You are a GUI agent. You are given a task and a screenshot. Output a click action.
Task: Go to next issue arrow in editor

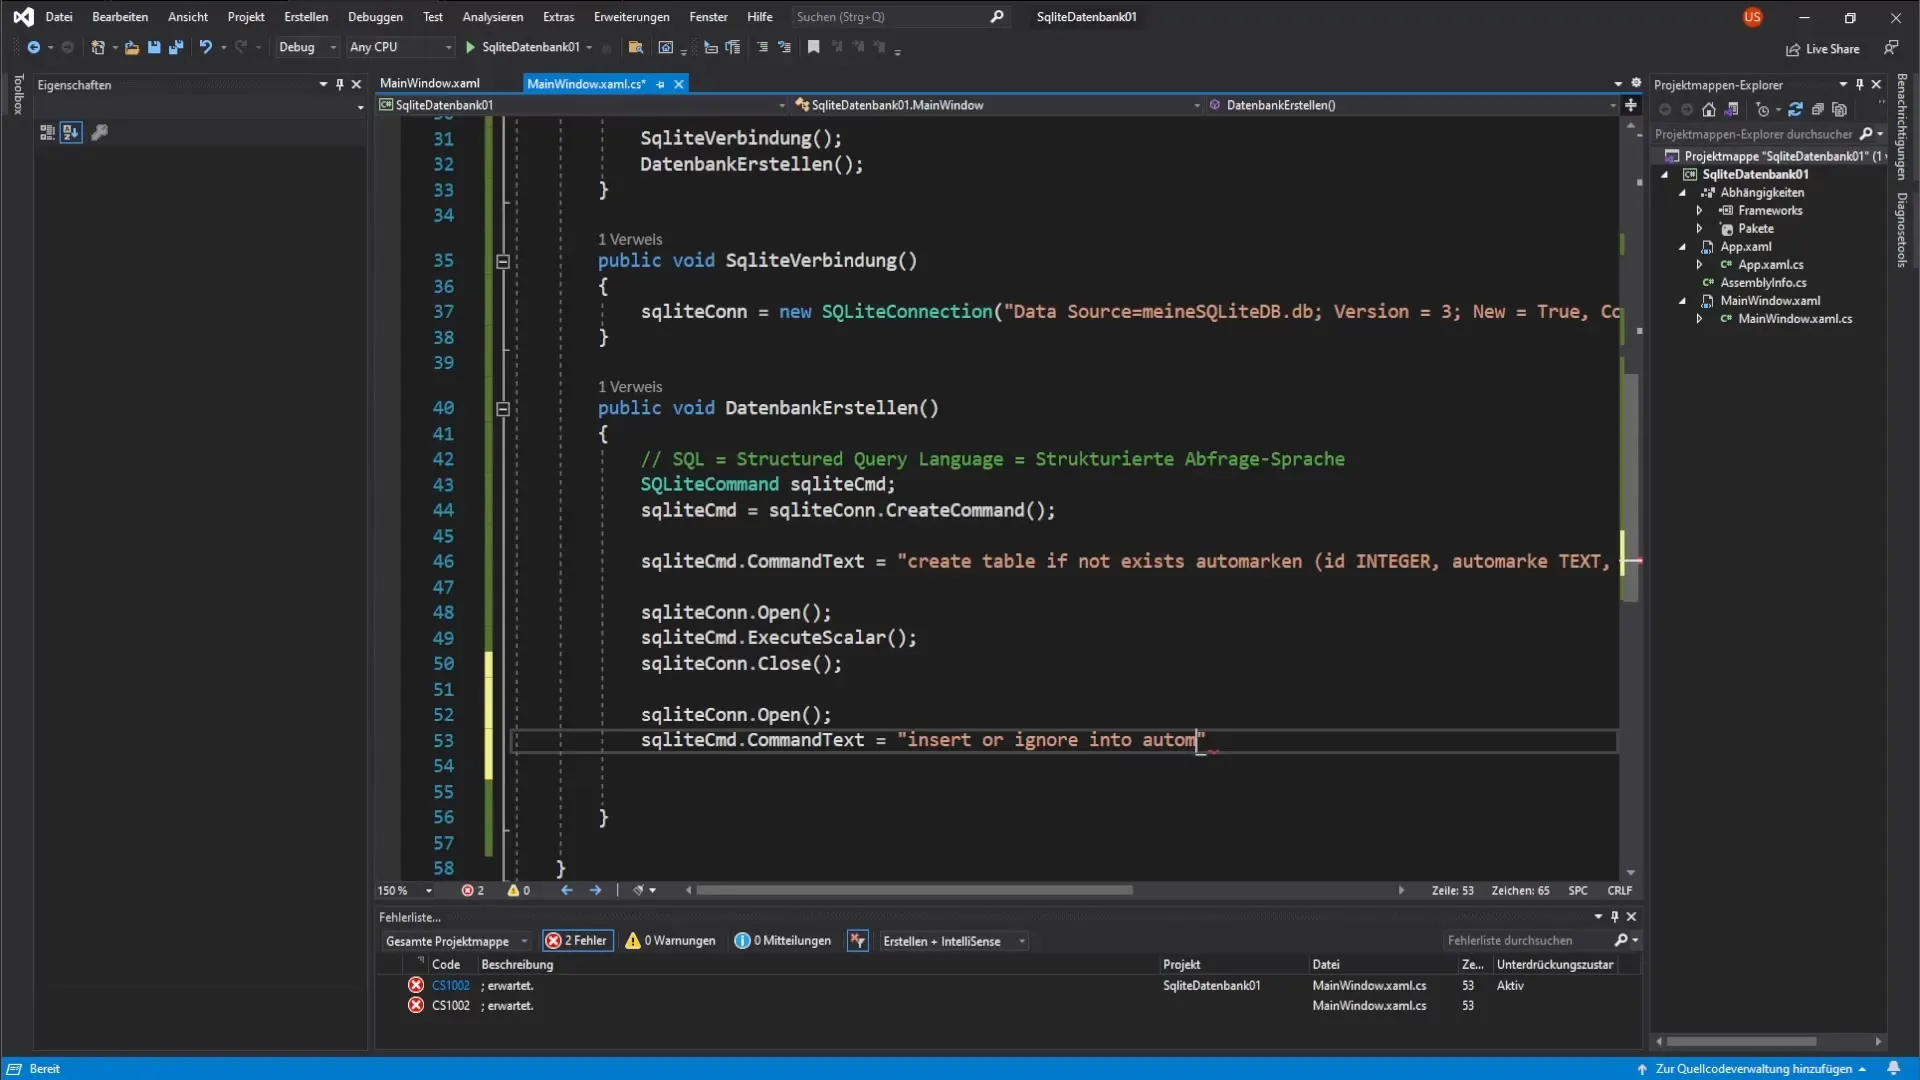coord(596,891)
